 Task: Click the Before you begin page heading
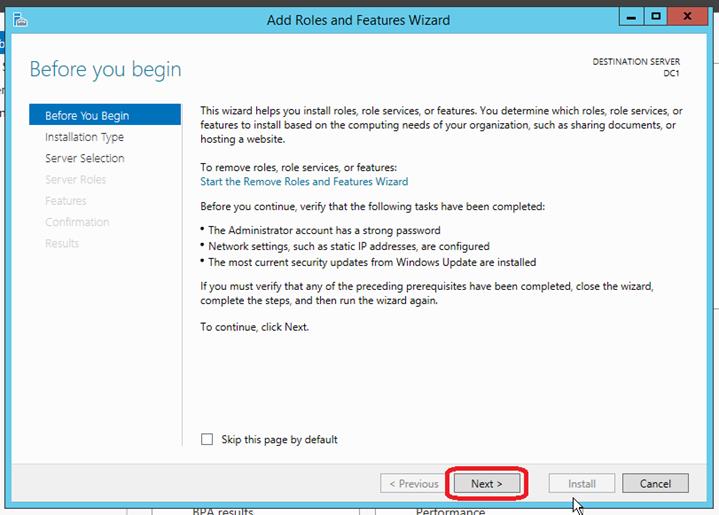pyautogui.click(x=105, y=70)
